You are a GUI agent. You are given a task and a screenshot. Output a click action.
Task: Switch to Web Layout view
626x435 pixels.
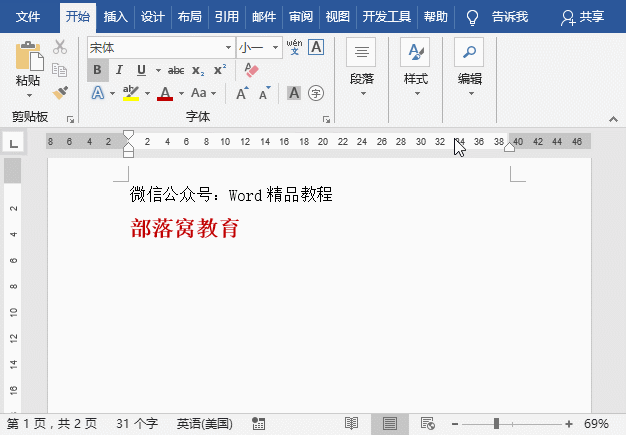click(x=428, y=423)
